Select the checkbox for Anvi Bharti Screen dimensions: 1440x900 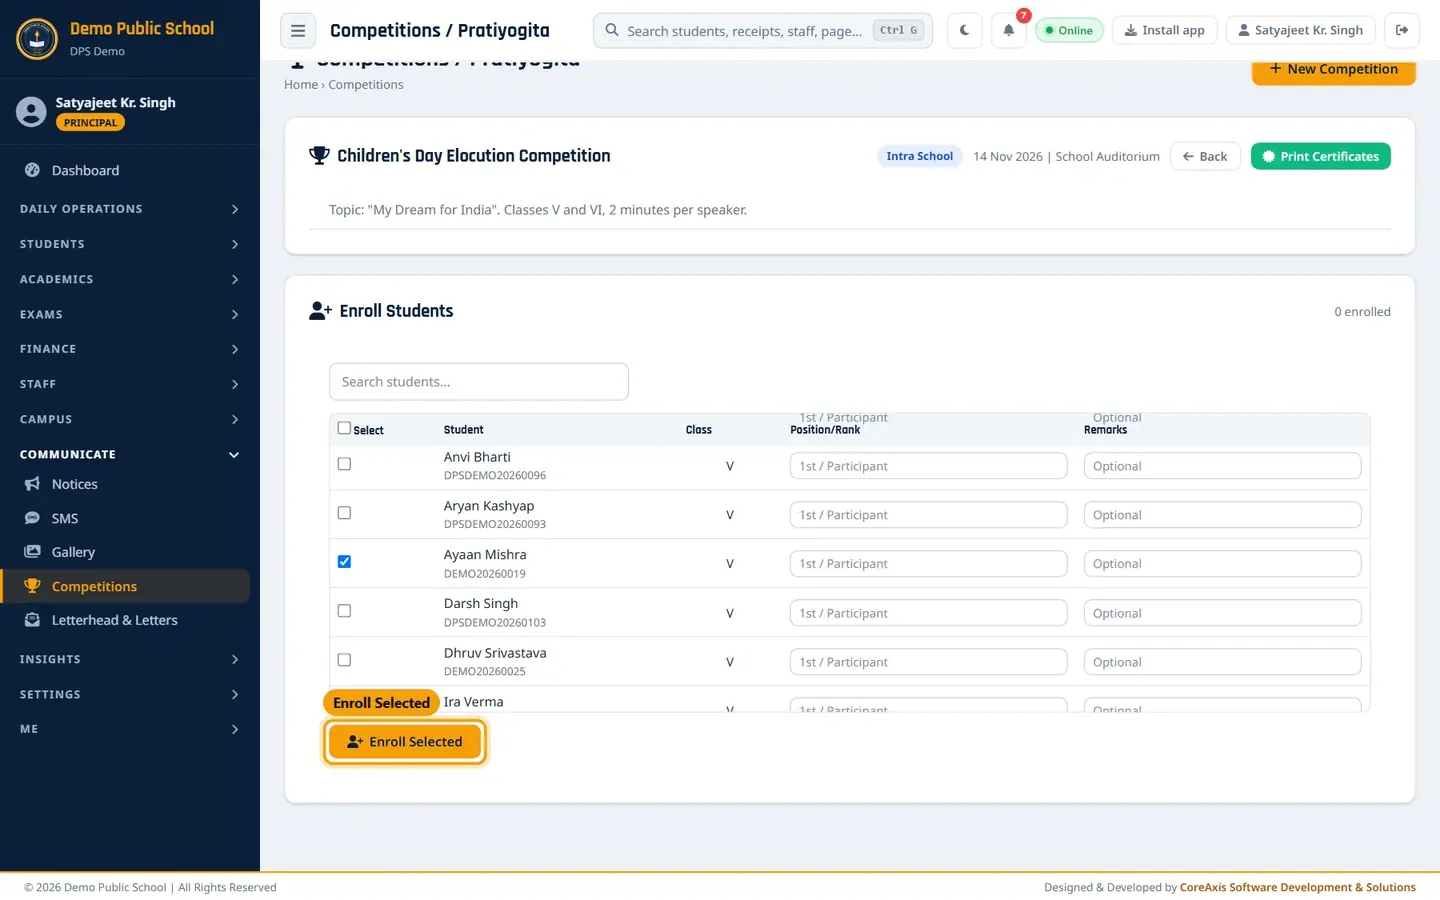[x=344, y=464]
